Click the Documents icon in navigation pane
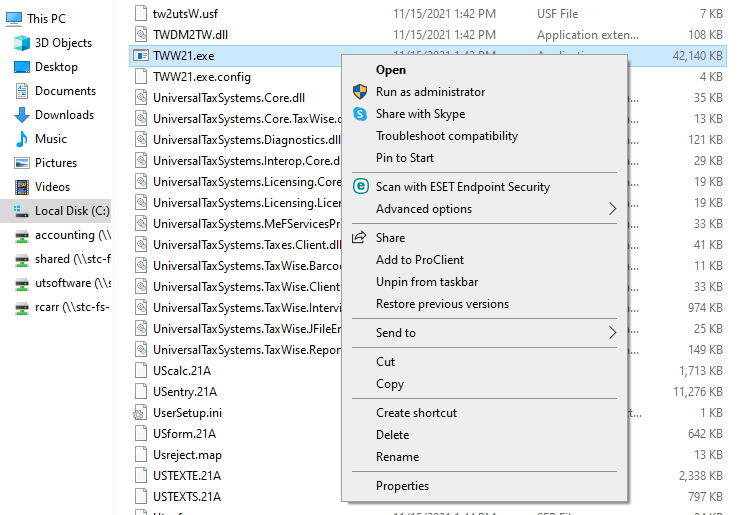 22,91
